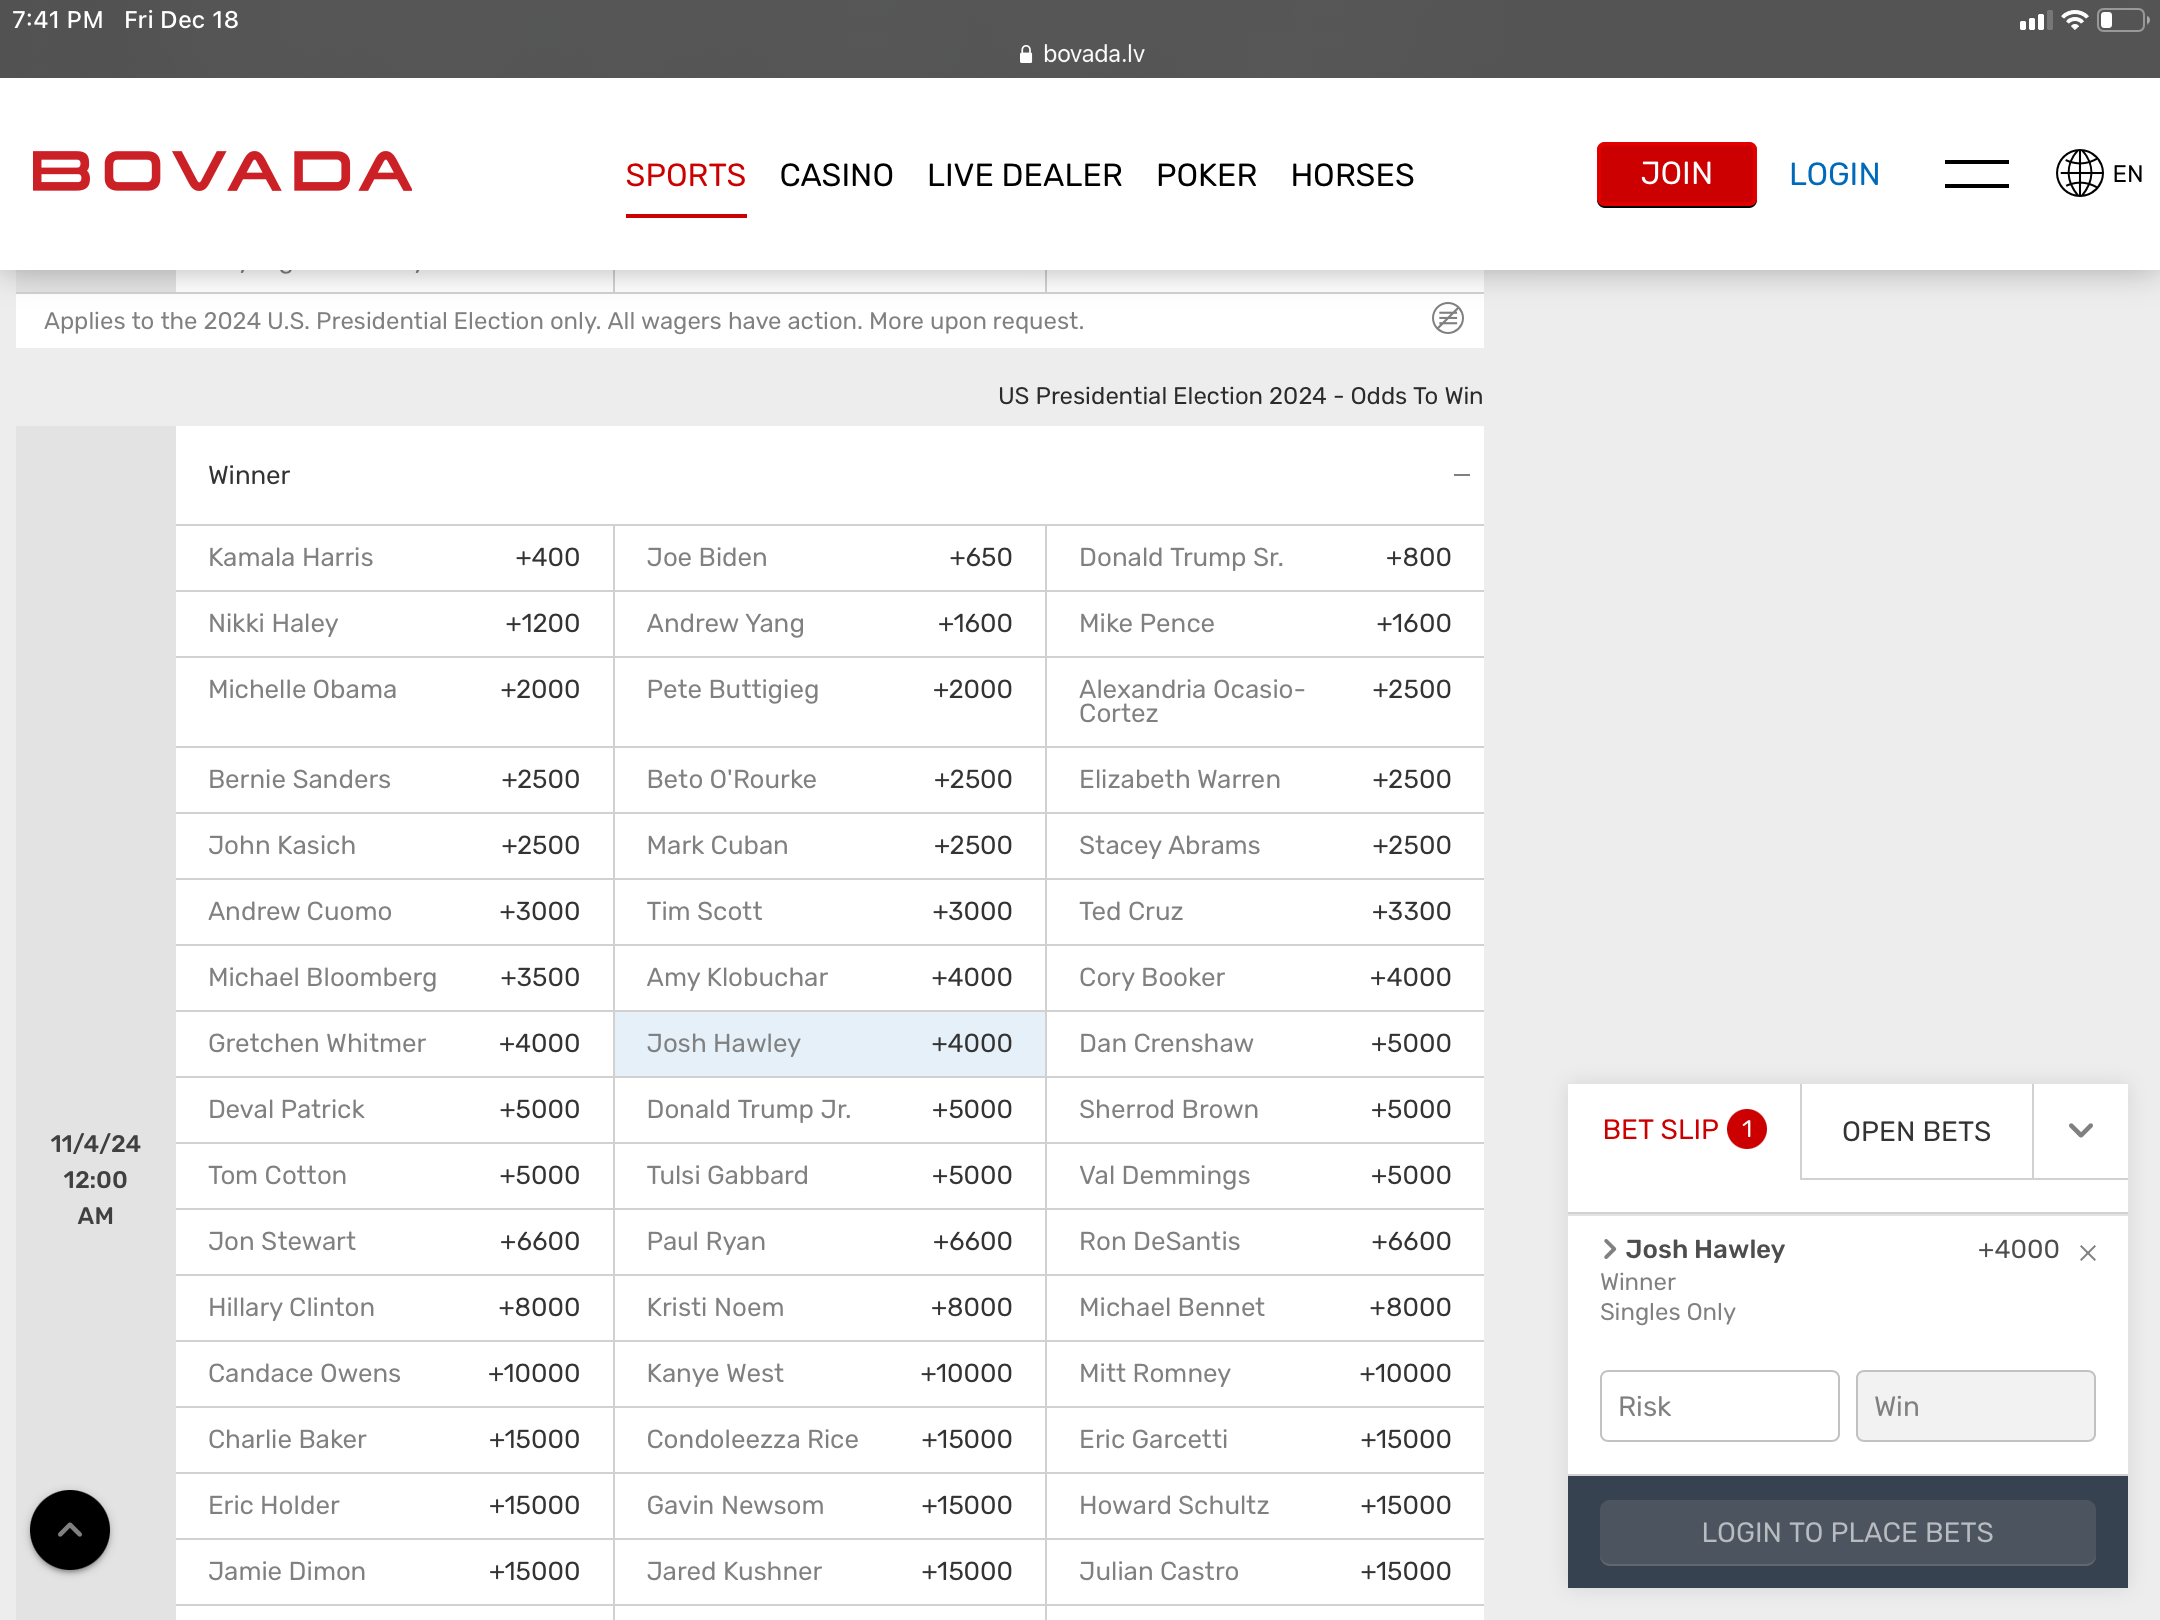Remove Josh Hawley from bet slip
This screenshot has height=1620, width=2160.
2088,1253
